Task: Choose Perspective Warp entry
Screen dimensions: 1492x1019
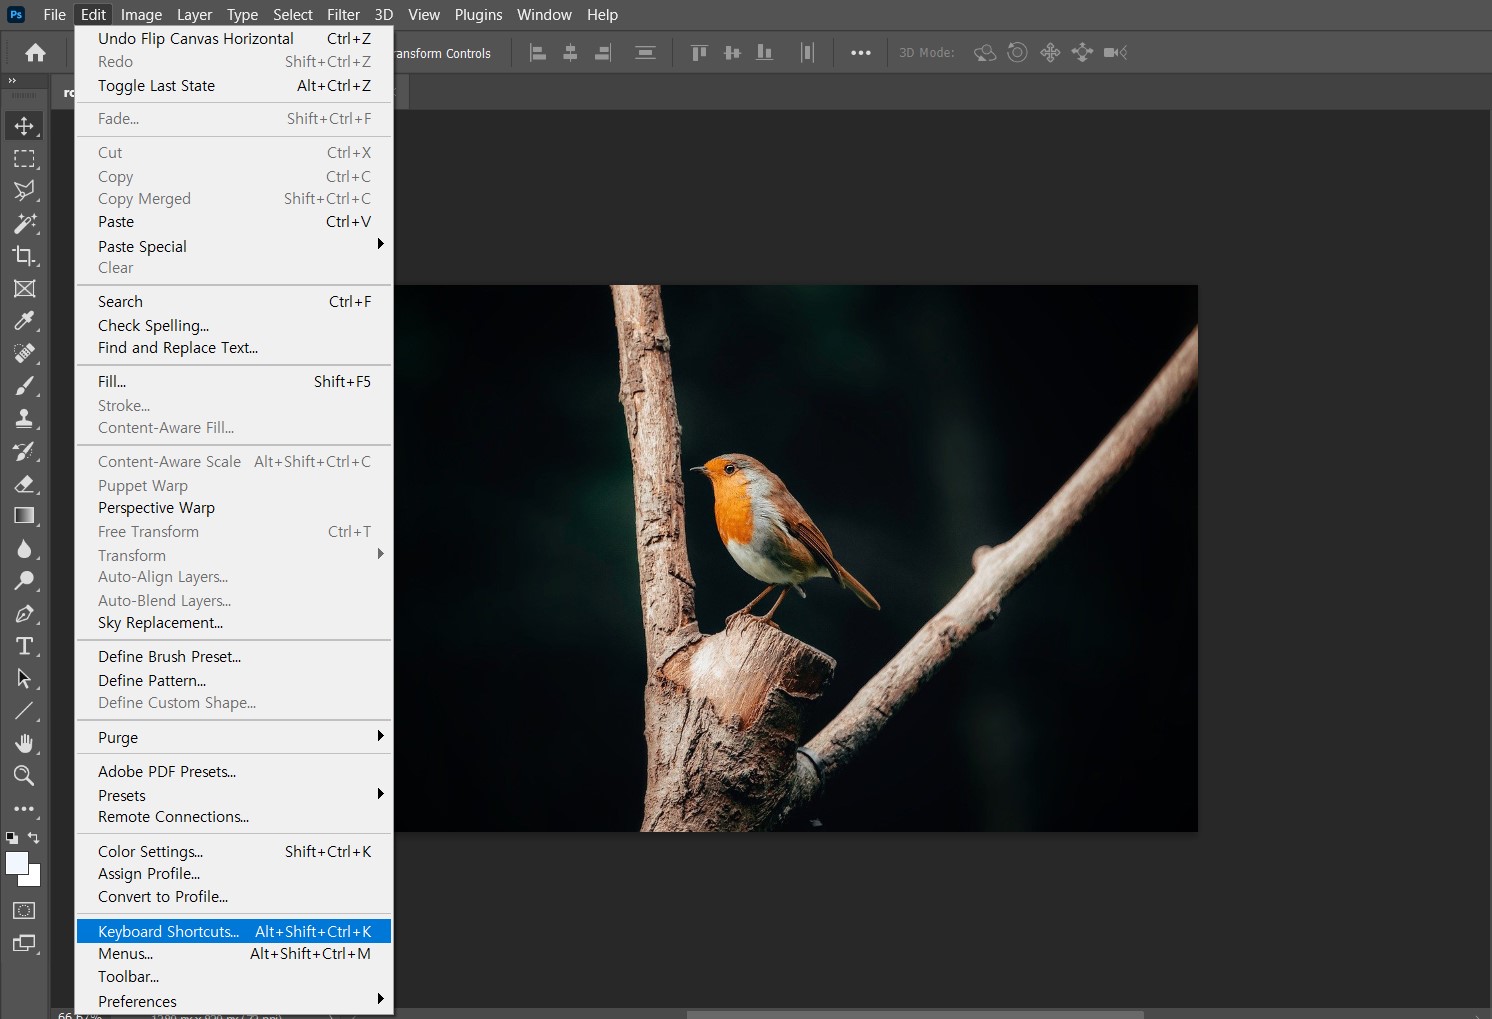Action: pos(234,507)
